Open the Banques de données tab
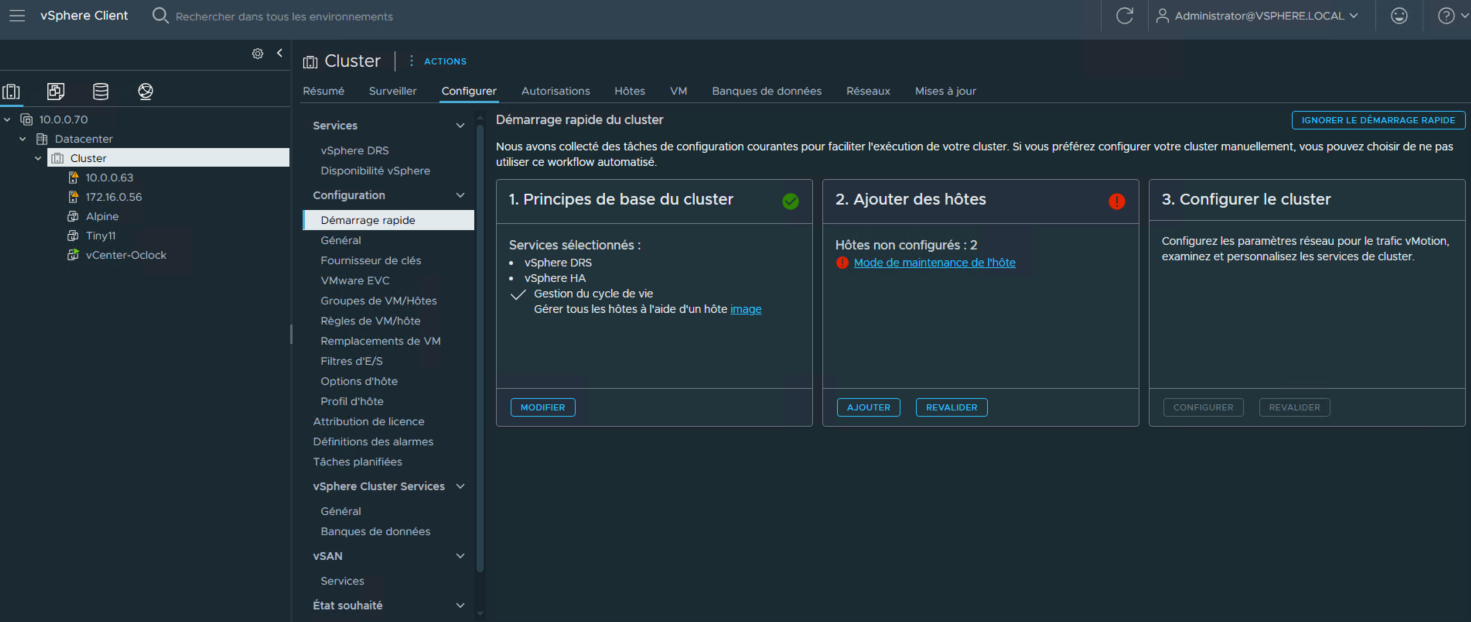The image size is (1471, 622). (766, 91)
